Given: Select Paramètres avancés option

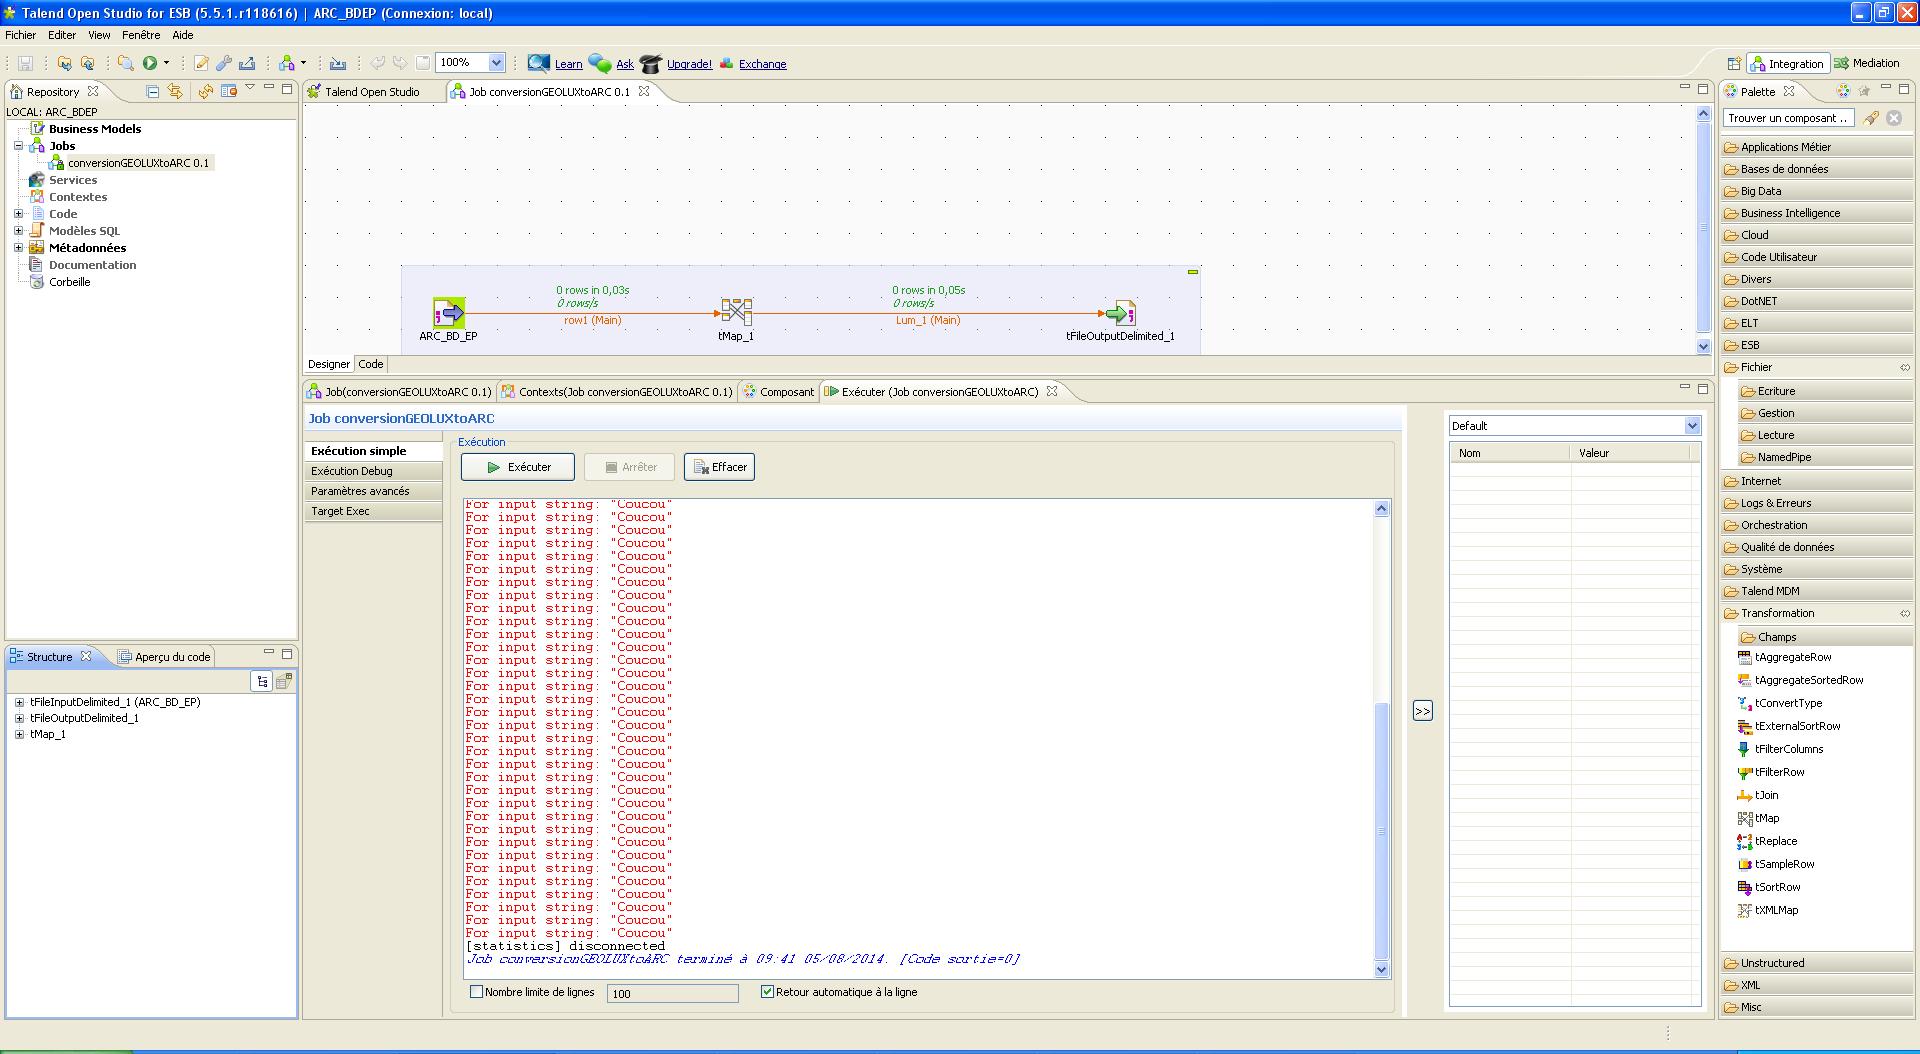Looking at the screenshot, I should pos(373,491).
